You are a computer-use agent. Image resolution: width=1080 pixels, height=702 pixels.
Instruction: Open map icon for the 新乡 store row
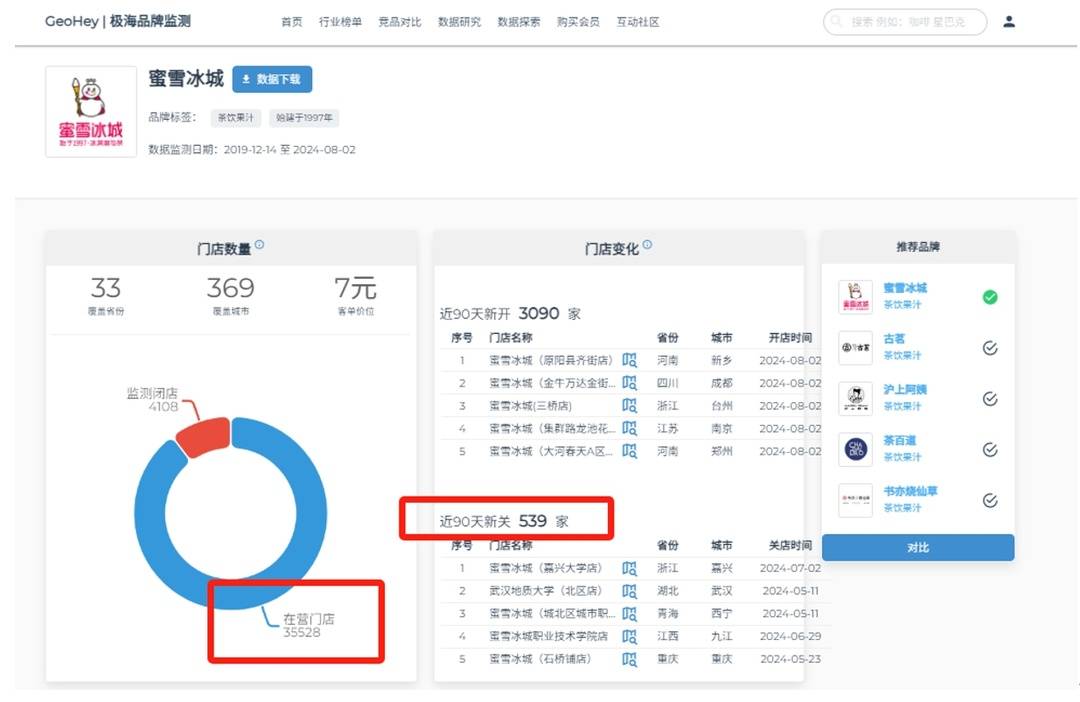(630, 360)
